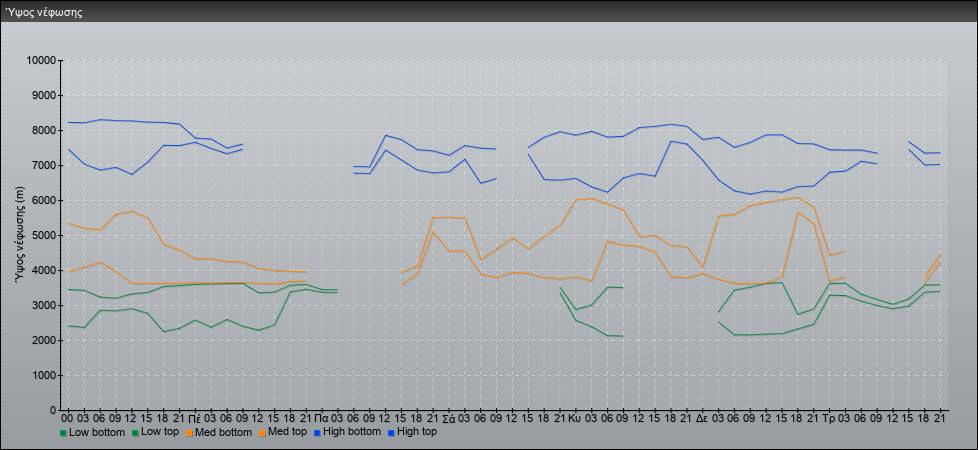Click the green Low bottom legend swatch
Screen dimensions: 978x450
[63, 432]
